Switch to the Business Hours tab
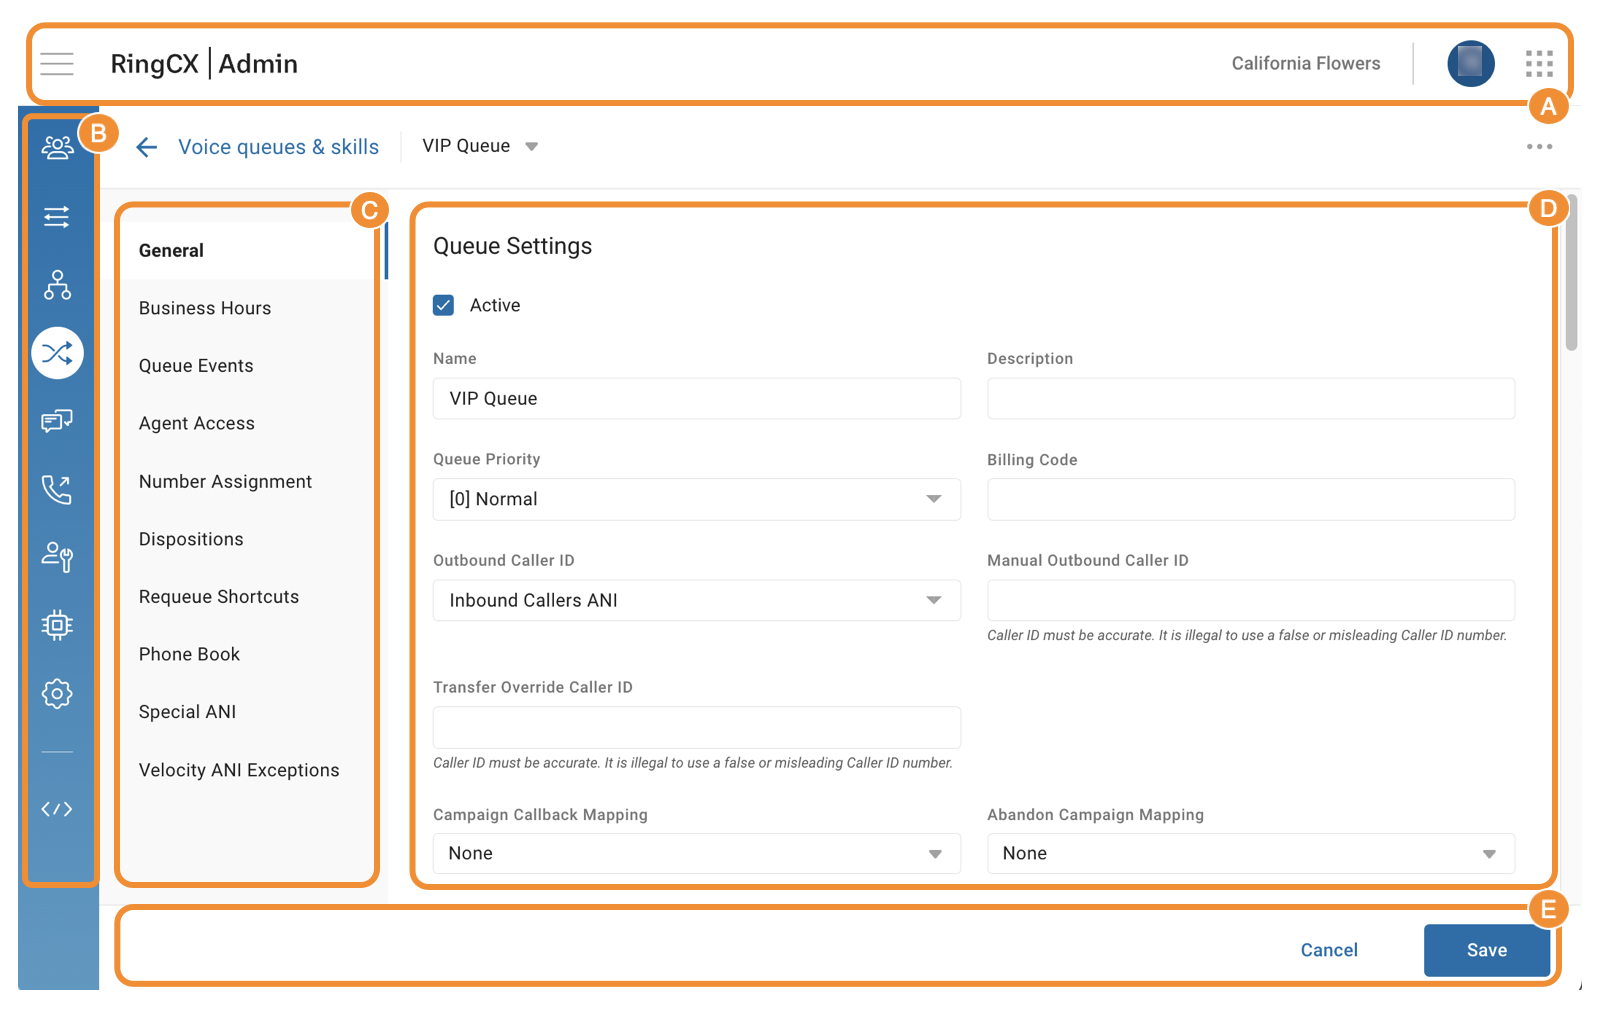Screen dimensions: 1600x1012 [x=205, y=308]
